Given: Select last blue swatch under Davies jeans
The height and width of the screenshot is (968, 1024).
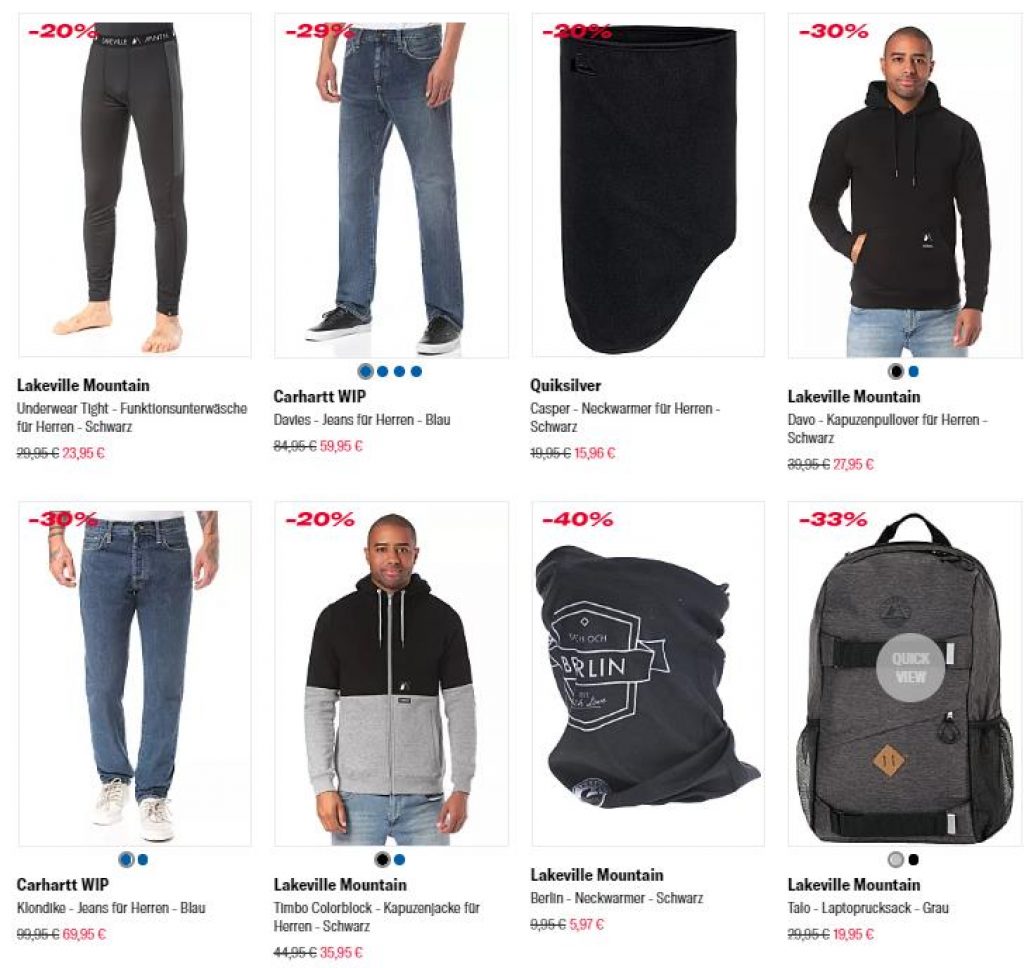Looking at the screenshot, I should point(416,372).
